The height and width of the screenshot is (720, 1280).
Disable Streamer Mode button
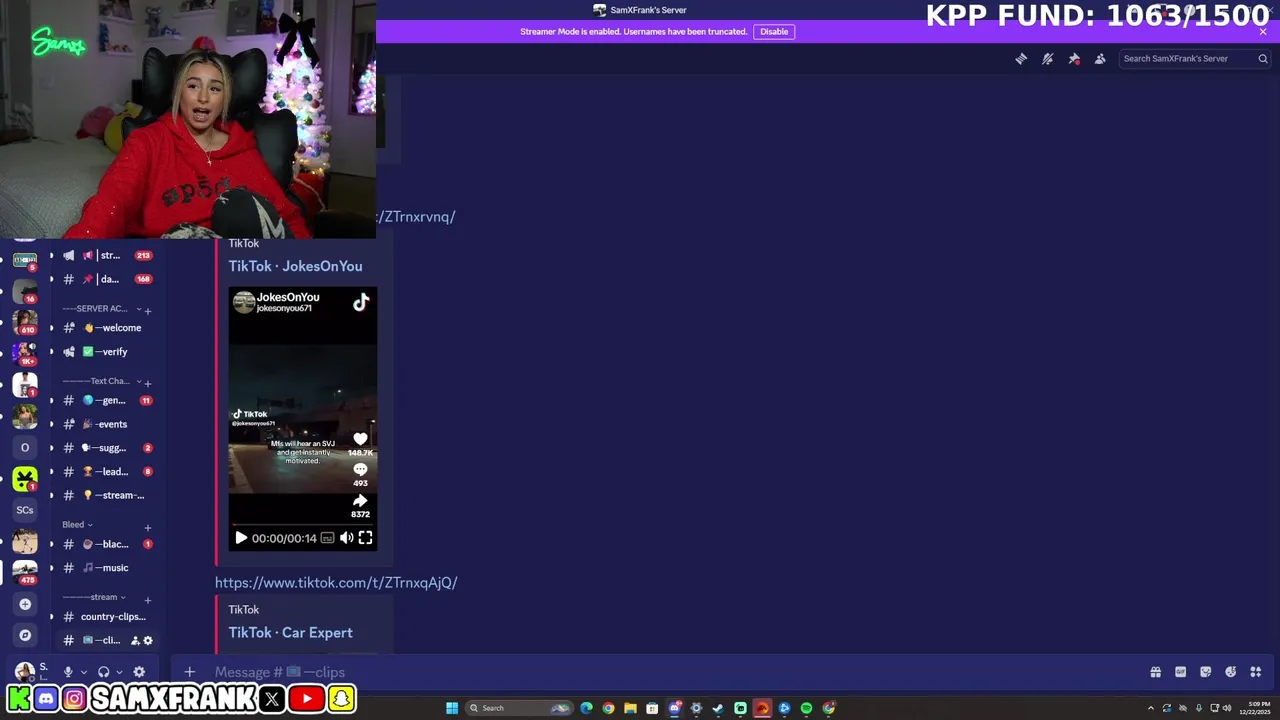coord(774,32)
